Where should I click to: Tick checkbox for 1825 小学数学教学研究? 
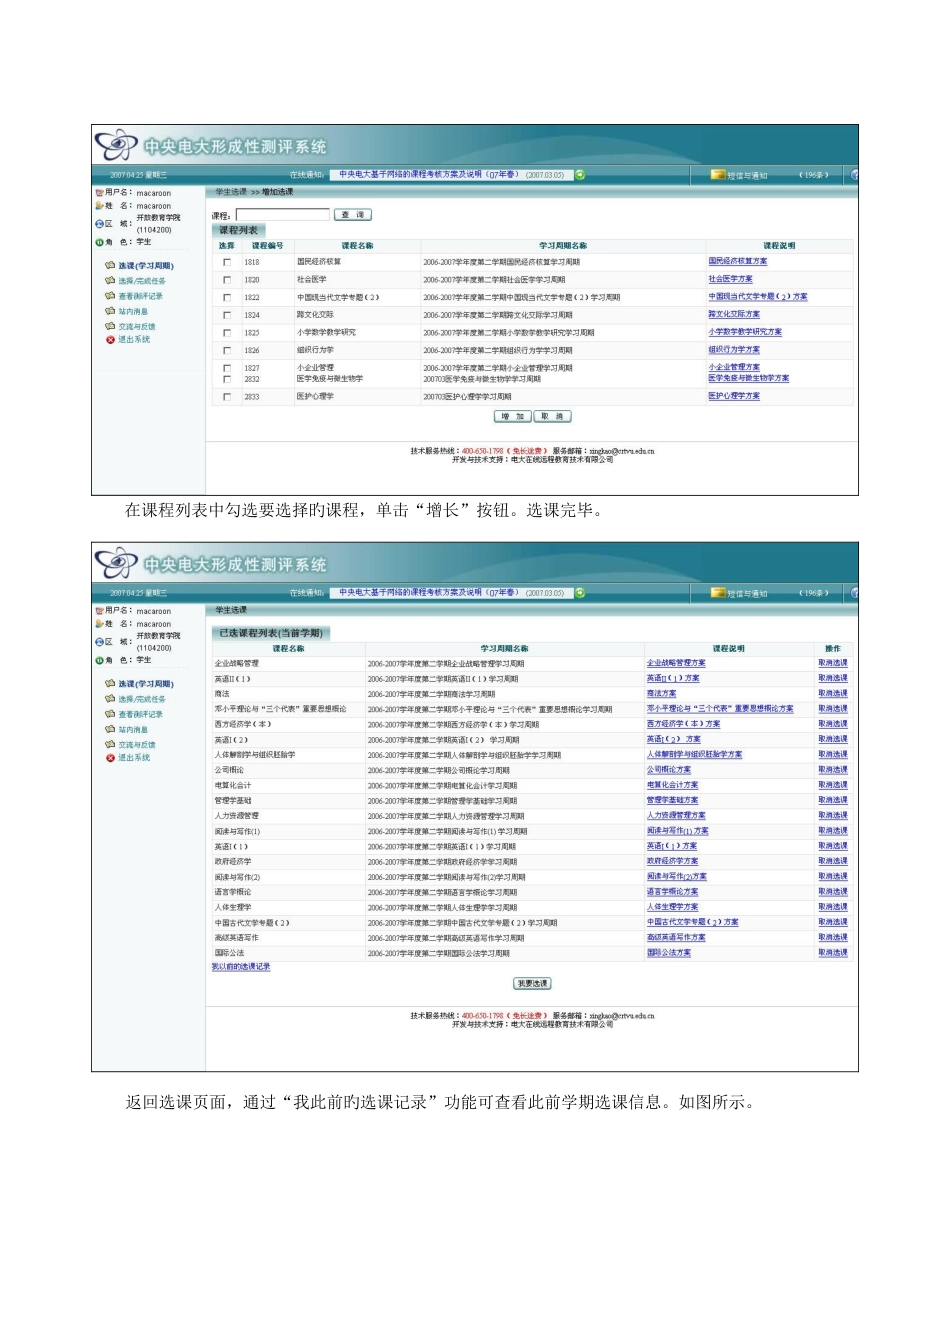pos(227,333)
